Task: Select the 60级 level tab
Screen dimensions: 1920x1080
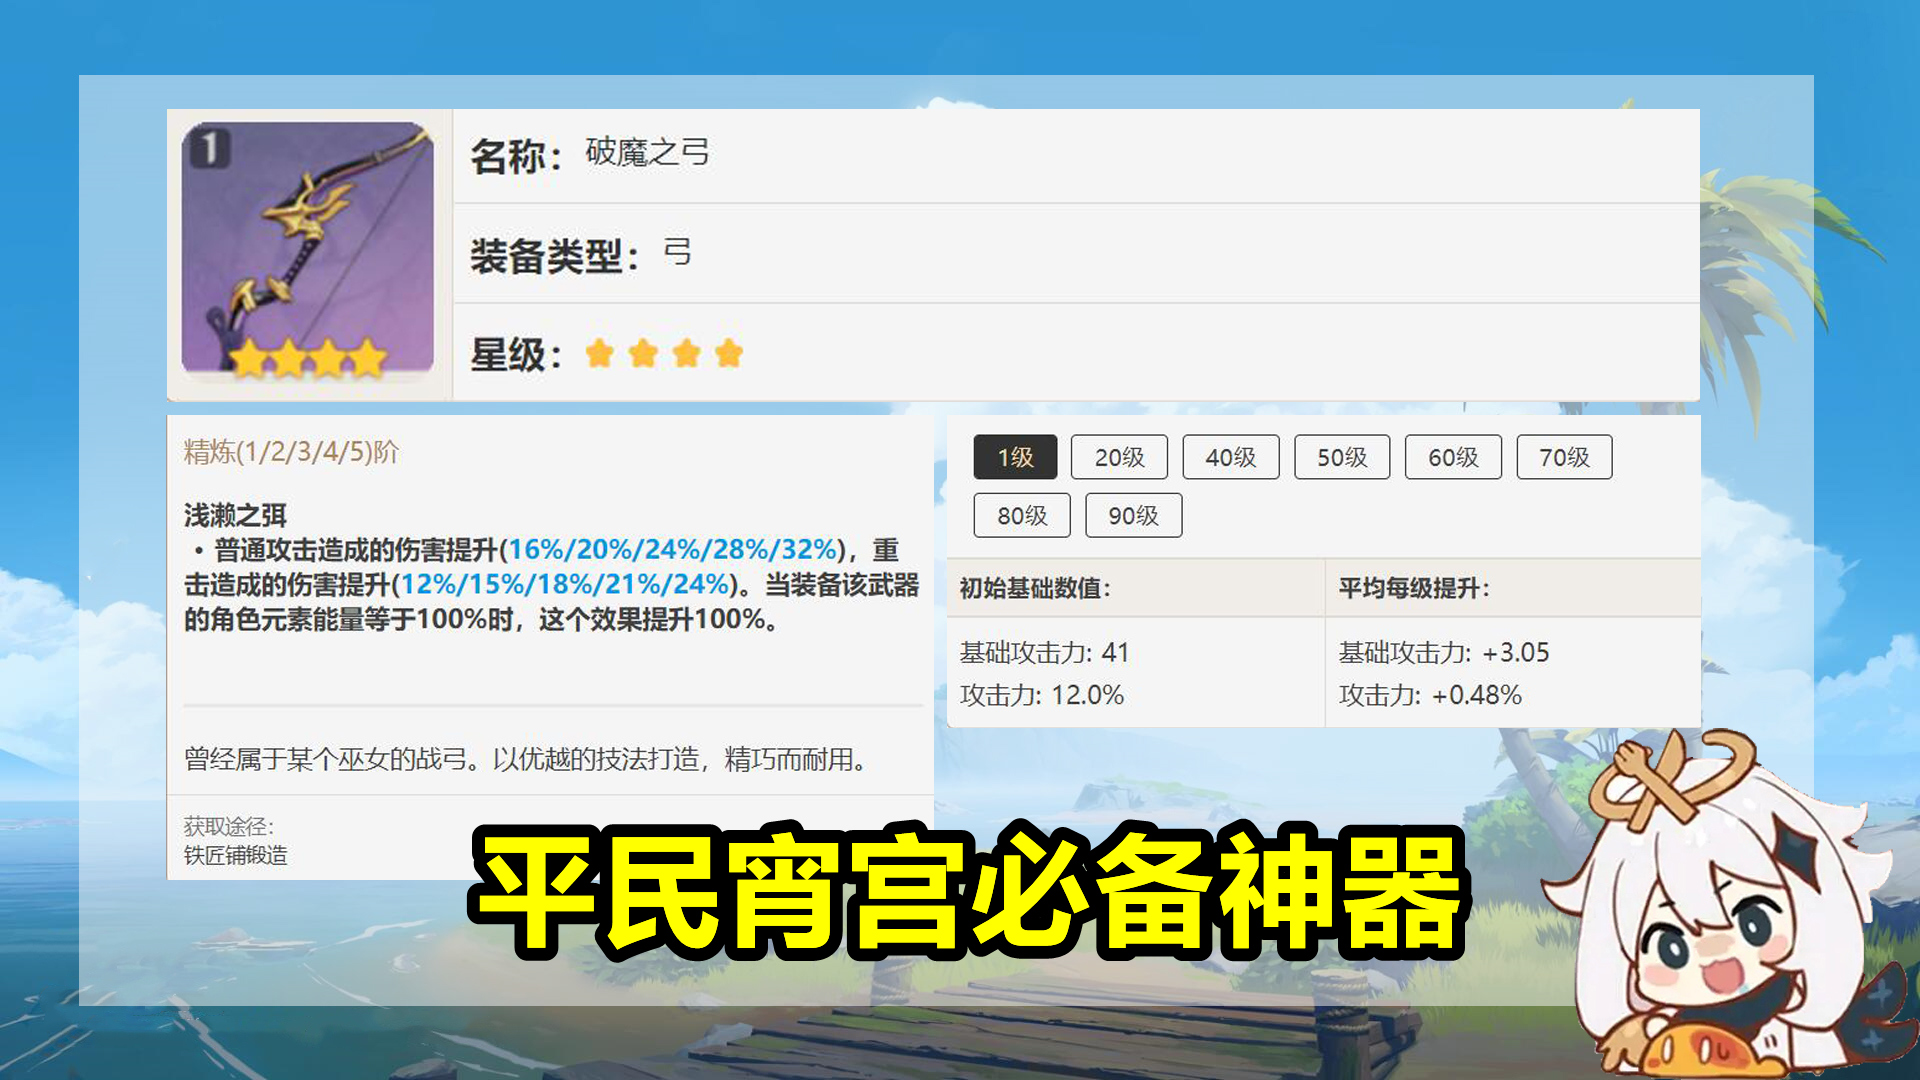Action: (1453, 457)
